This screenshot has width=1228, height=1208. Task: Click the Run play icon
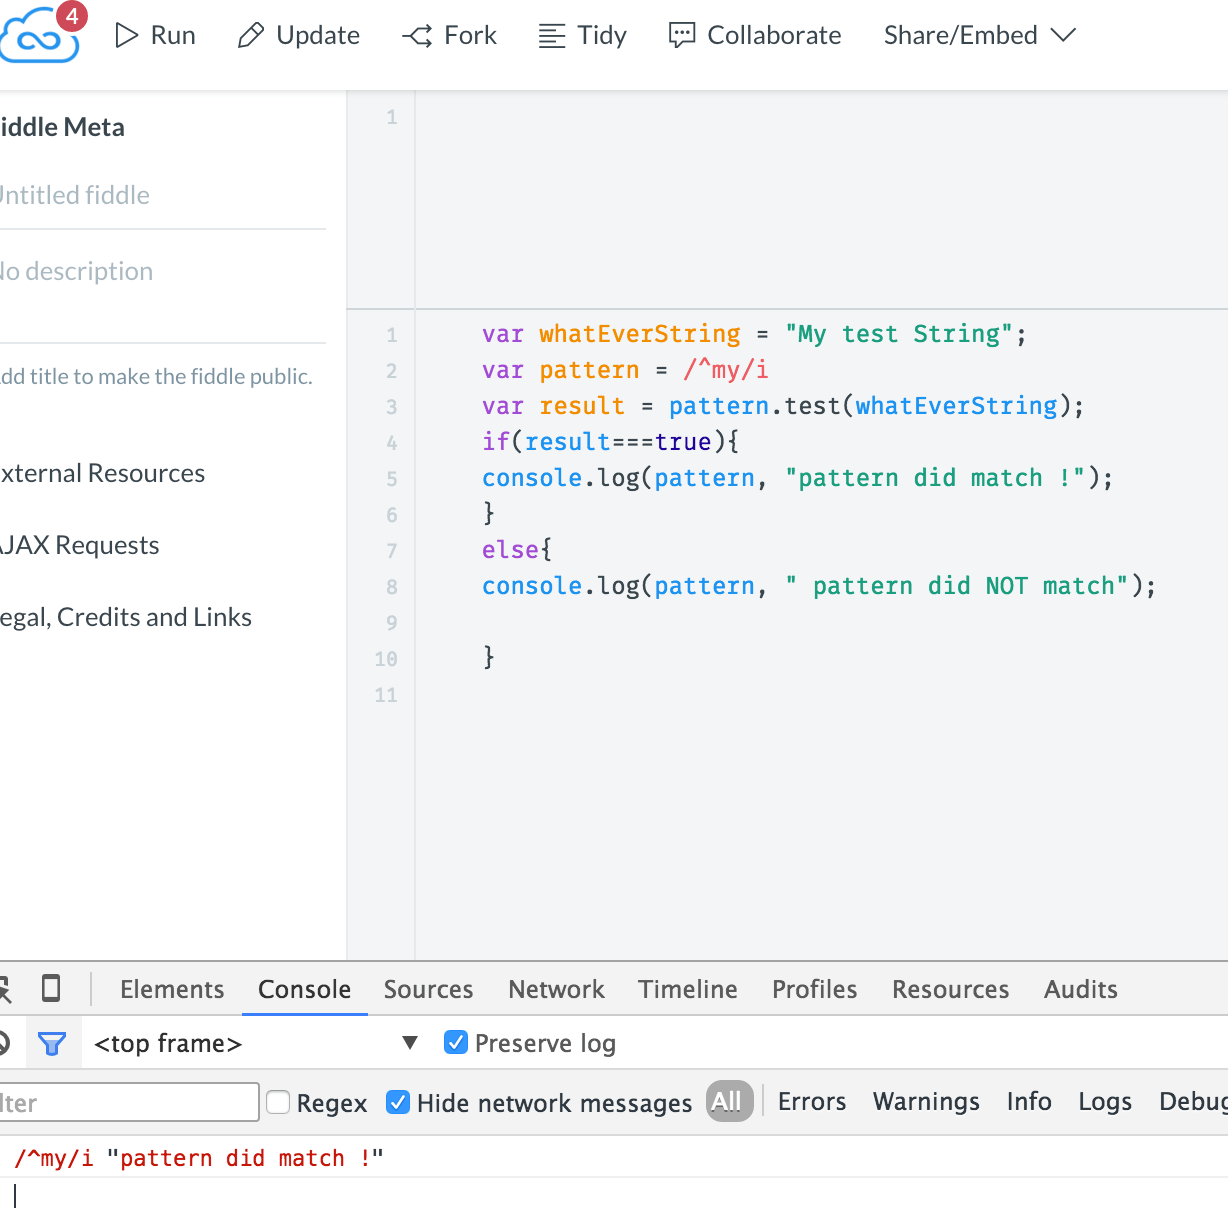(124, 35)
